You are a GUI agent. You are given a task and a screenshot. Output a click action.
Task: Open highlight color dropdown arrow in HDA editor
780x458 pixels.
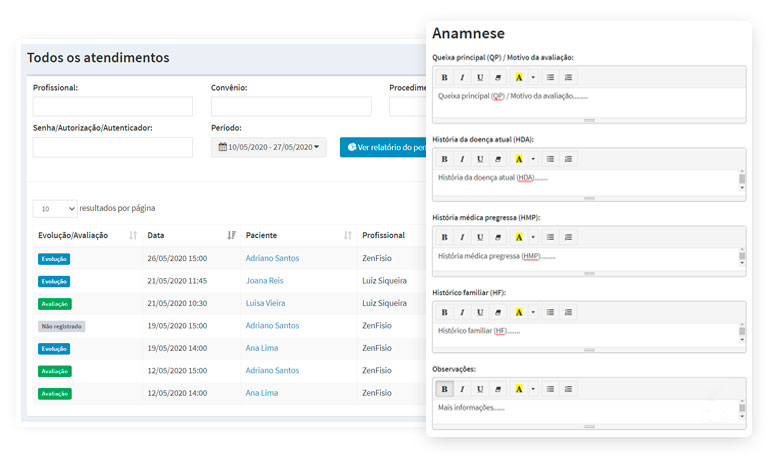533,159
